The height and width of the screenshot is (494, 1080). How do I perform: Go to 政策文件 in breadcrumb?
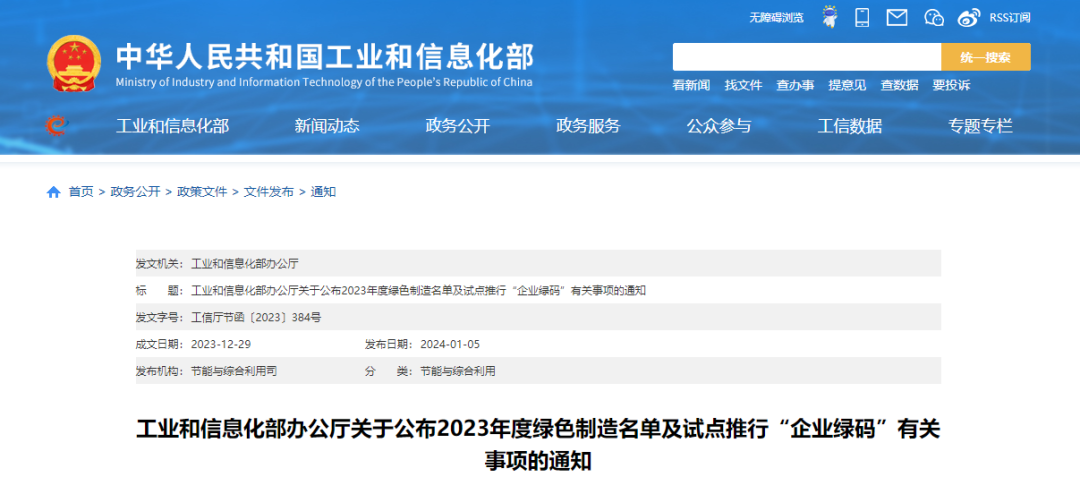[x=202, y=192]
